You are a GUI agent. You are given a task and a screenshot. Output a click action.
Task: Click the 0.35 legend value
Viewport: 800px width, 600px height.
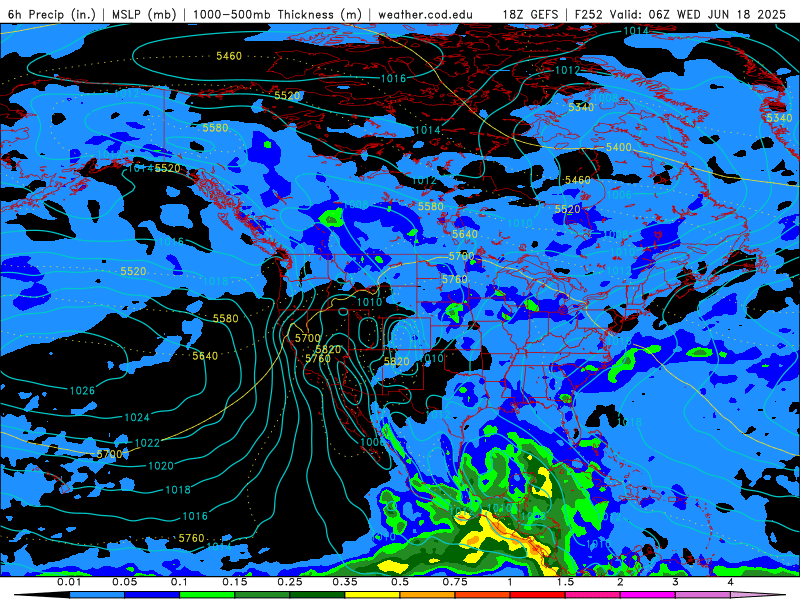tap(345, 582)
